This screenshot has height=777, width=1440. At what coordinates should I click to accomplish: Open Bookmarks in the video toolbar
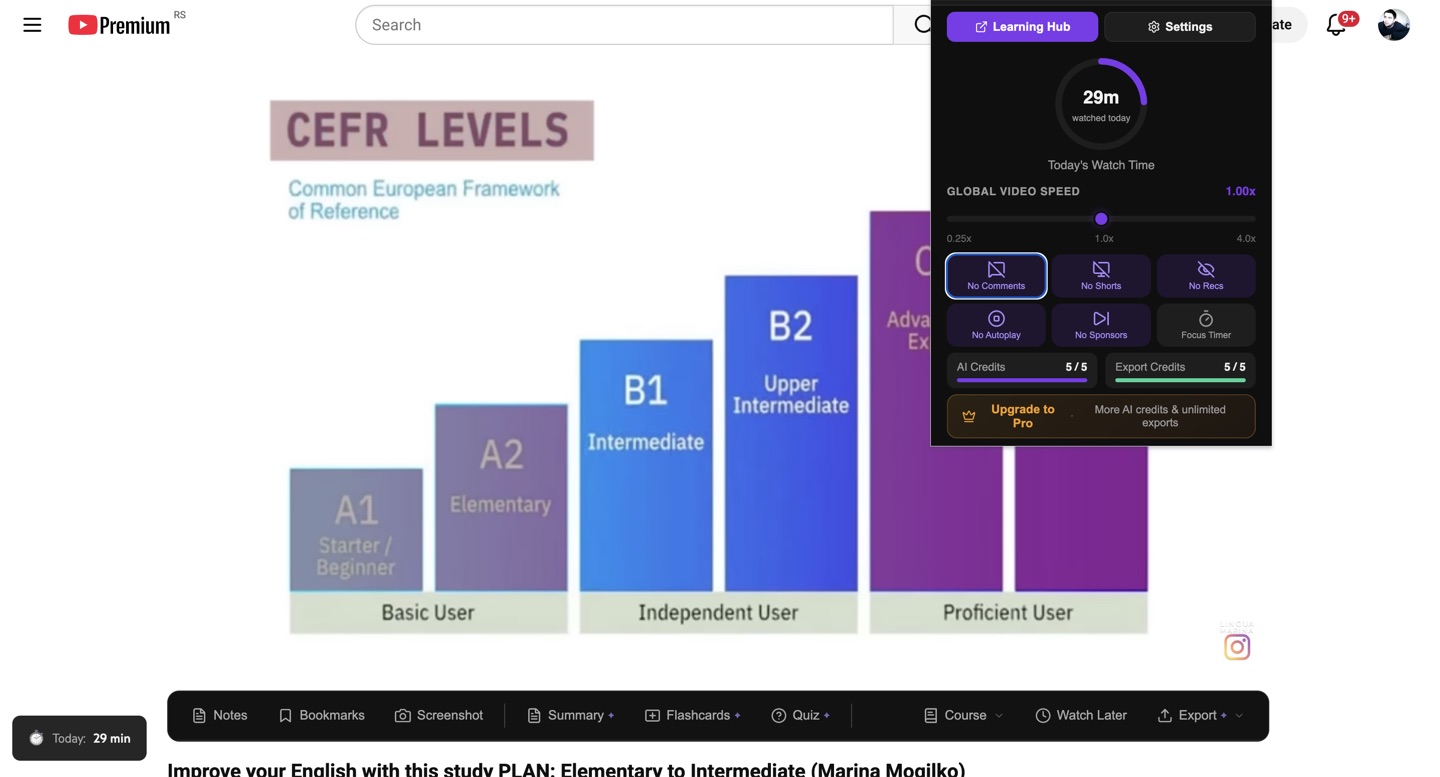point(321,716)
